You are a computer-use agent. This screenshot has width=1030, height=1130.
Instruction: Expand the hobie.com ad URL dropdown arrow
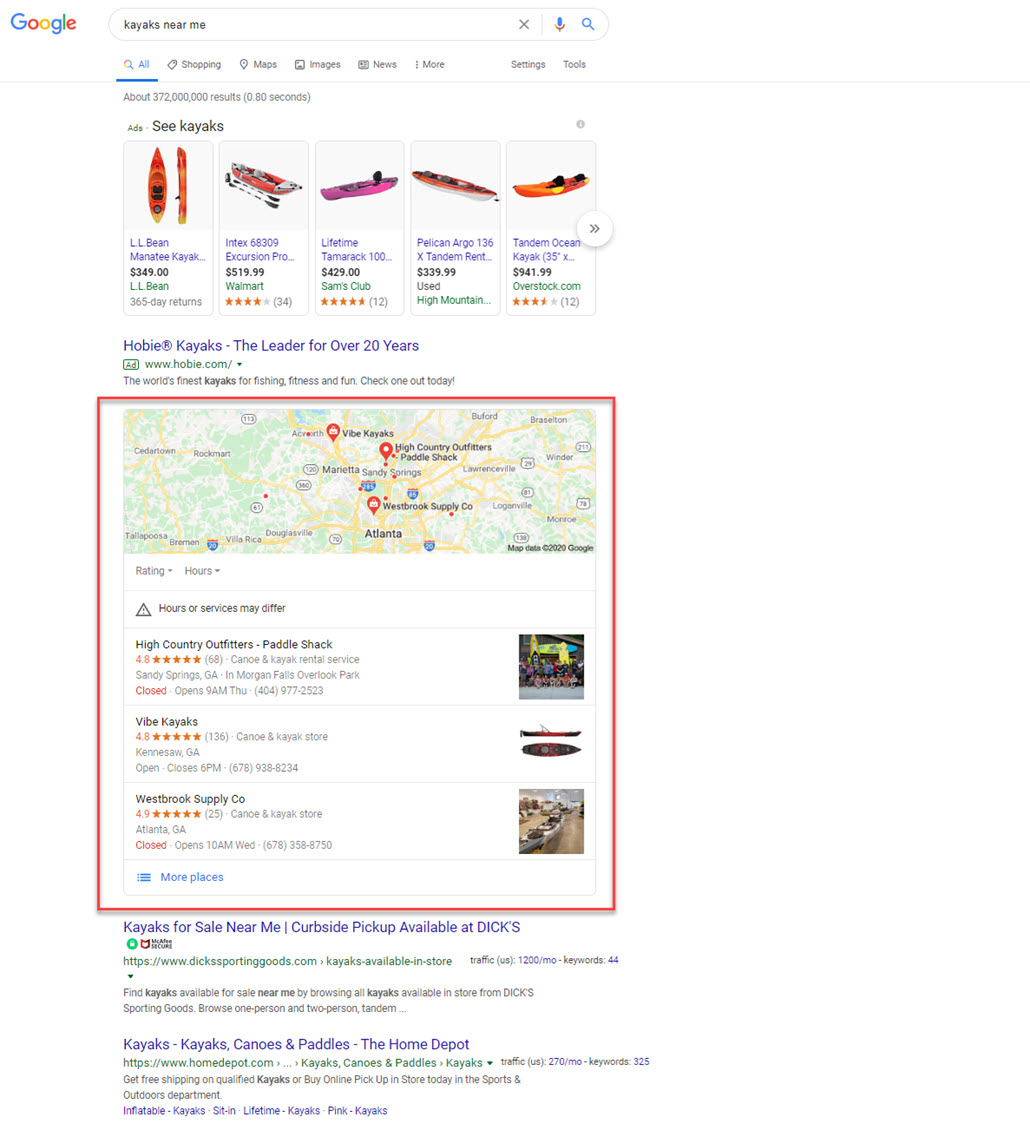239,365
